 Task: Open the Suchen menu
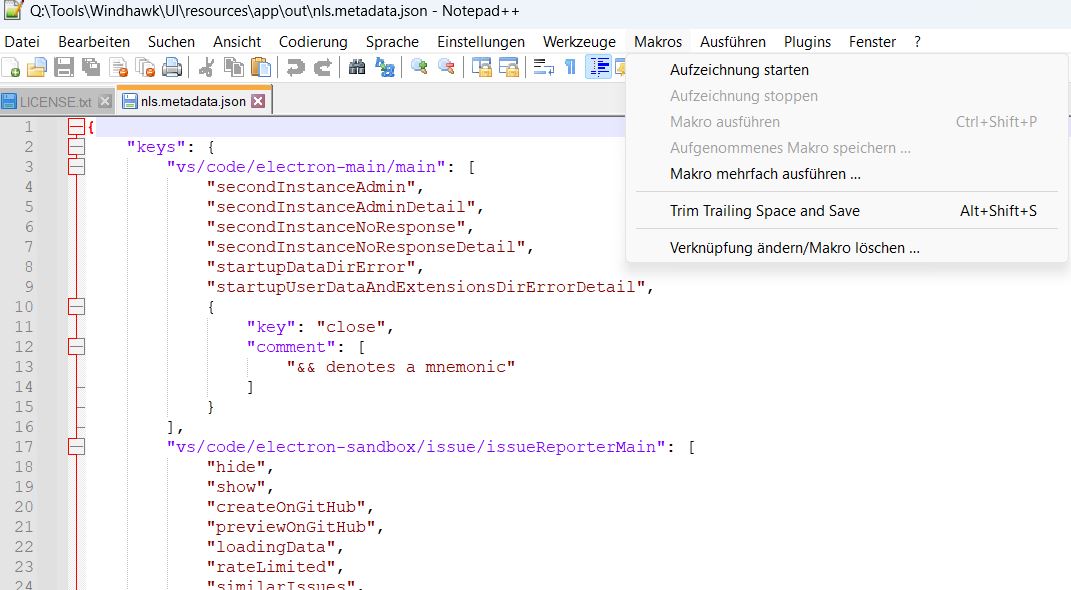pyautogui.click(x=171, y=42)
